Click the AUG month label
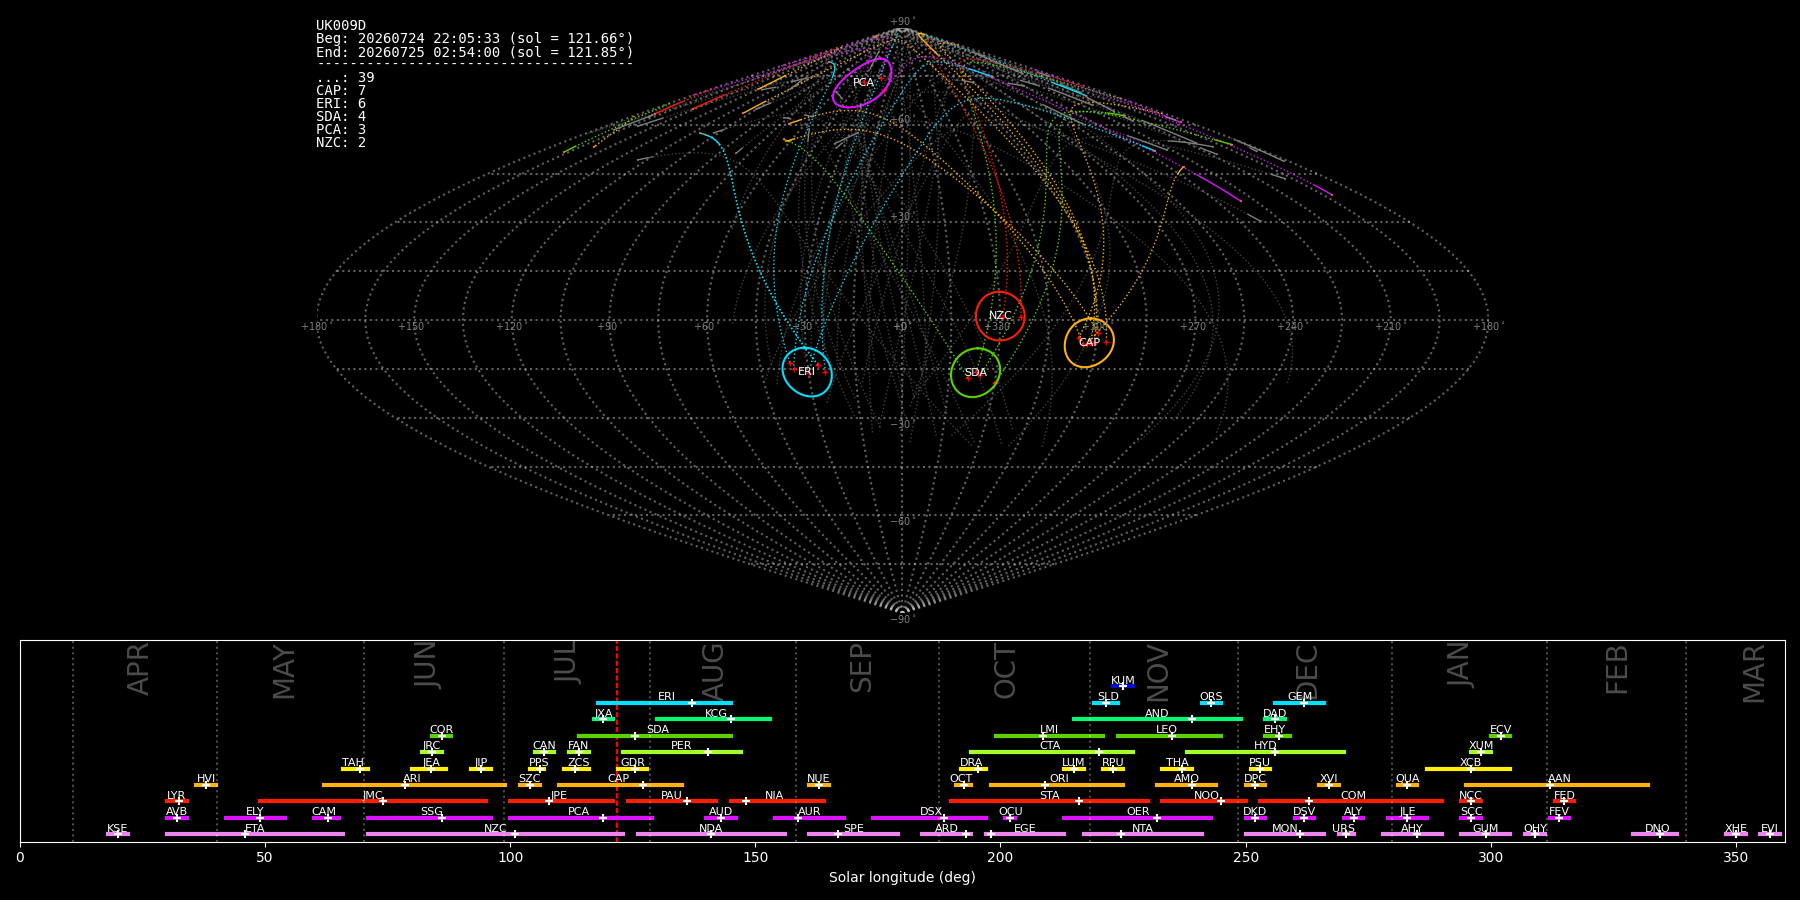The height and width of the screenshot is (900, 1800). point(713,671)
